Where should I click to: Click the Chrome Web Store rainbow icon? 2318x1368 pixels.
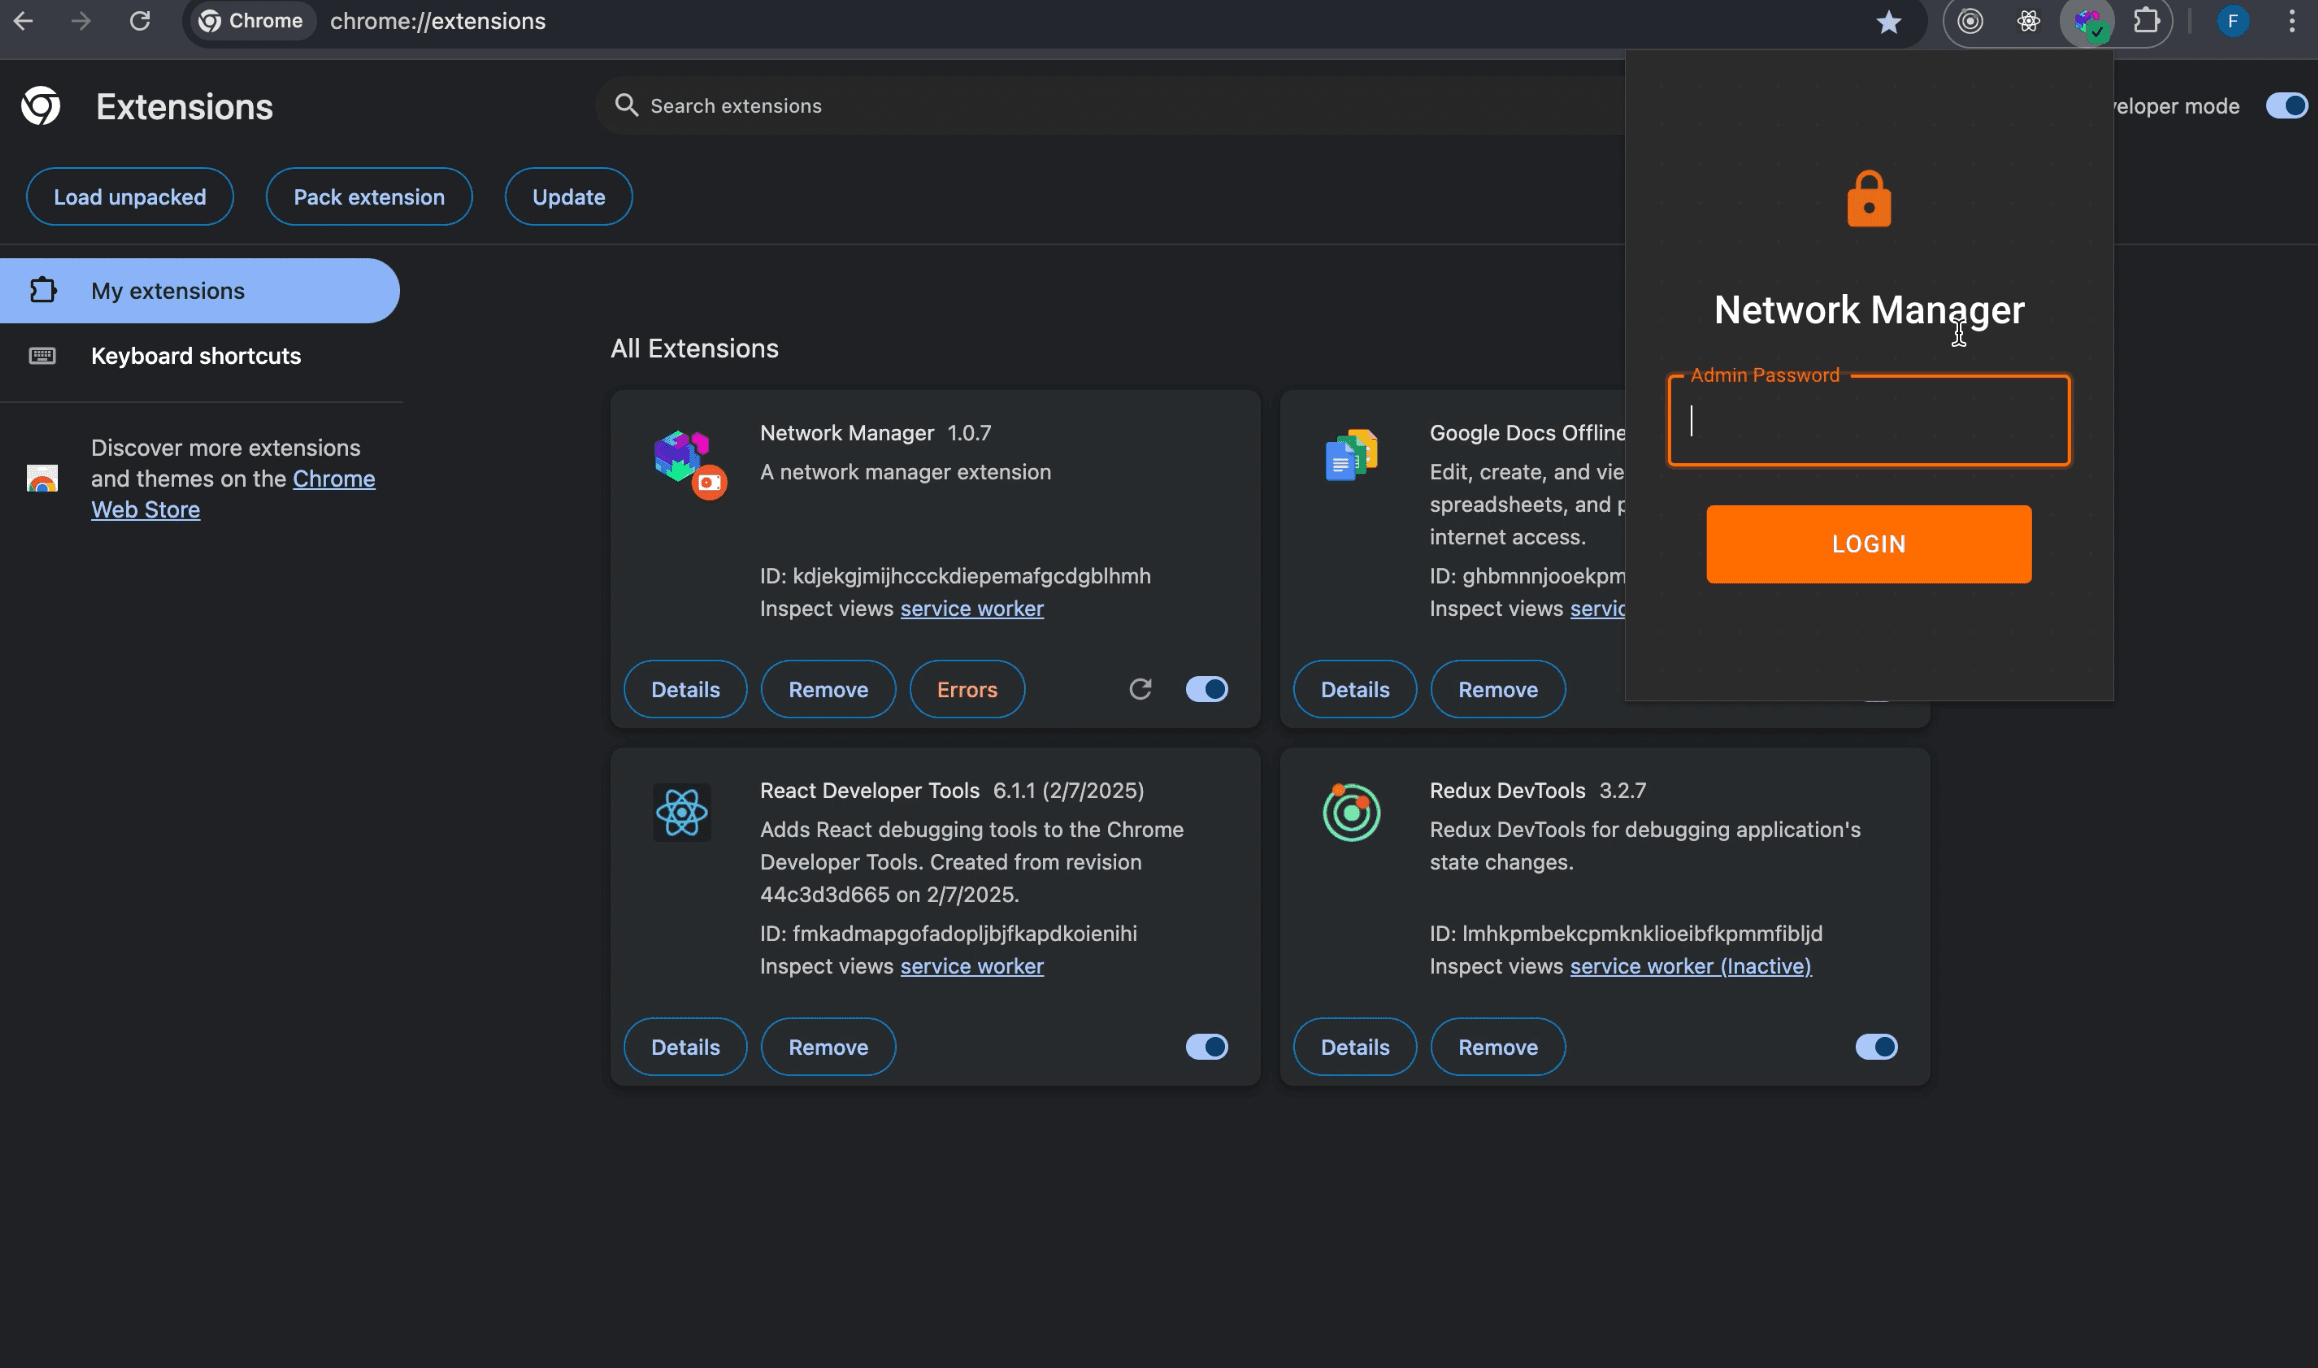[x=42, y=479]
